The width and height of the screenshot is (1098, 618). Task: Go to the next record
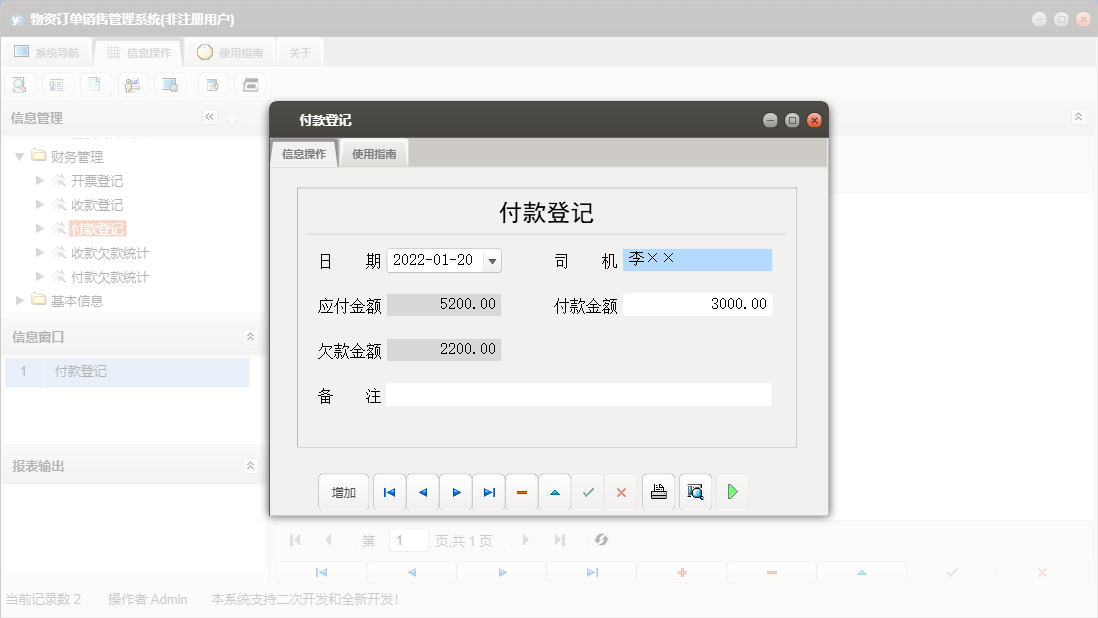tap(455, 491)
